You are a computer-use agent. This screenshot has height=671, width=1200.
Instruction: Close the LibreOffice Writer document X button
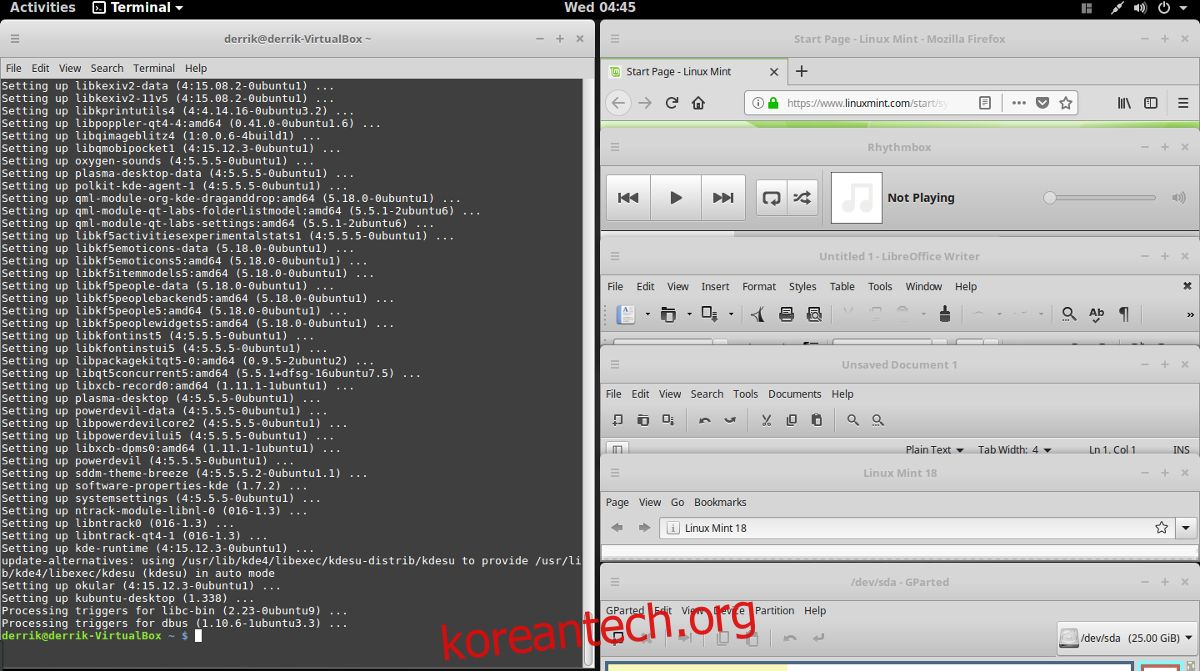click(1187, 286)
